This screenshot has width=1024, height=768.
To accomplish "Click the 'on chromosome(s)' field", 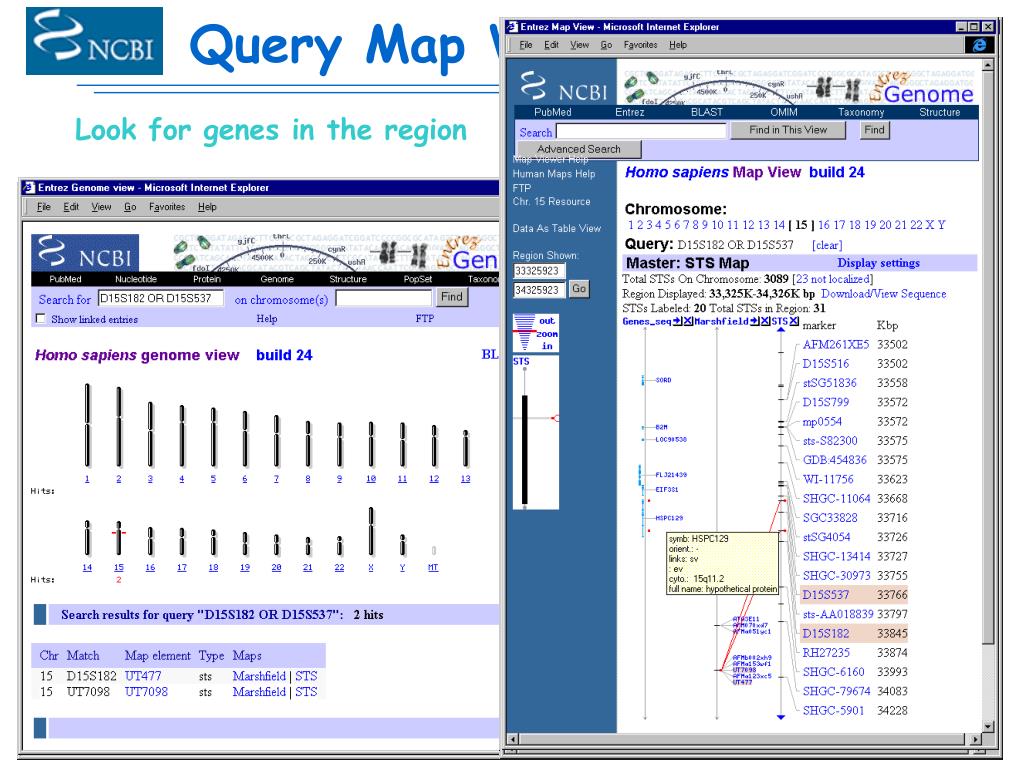I will [384, 298].
